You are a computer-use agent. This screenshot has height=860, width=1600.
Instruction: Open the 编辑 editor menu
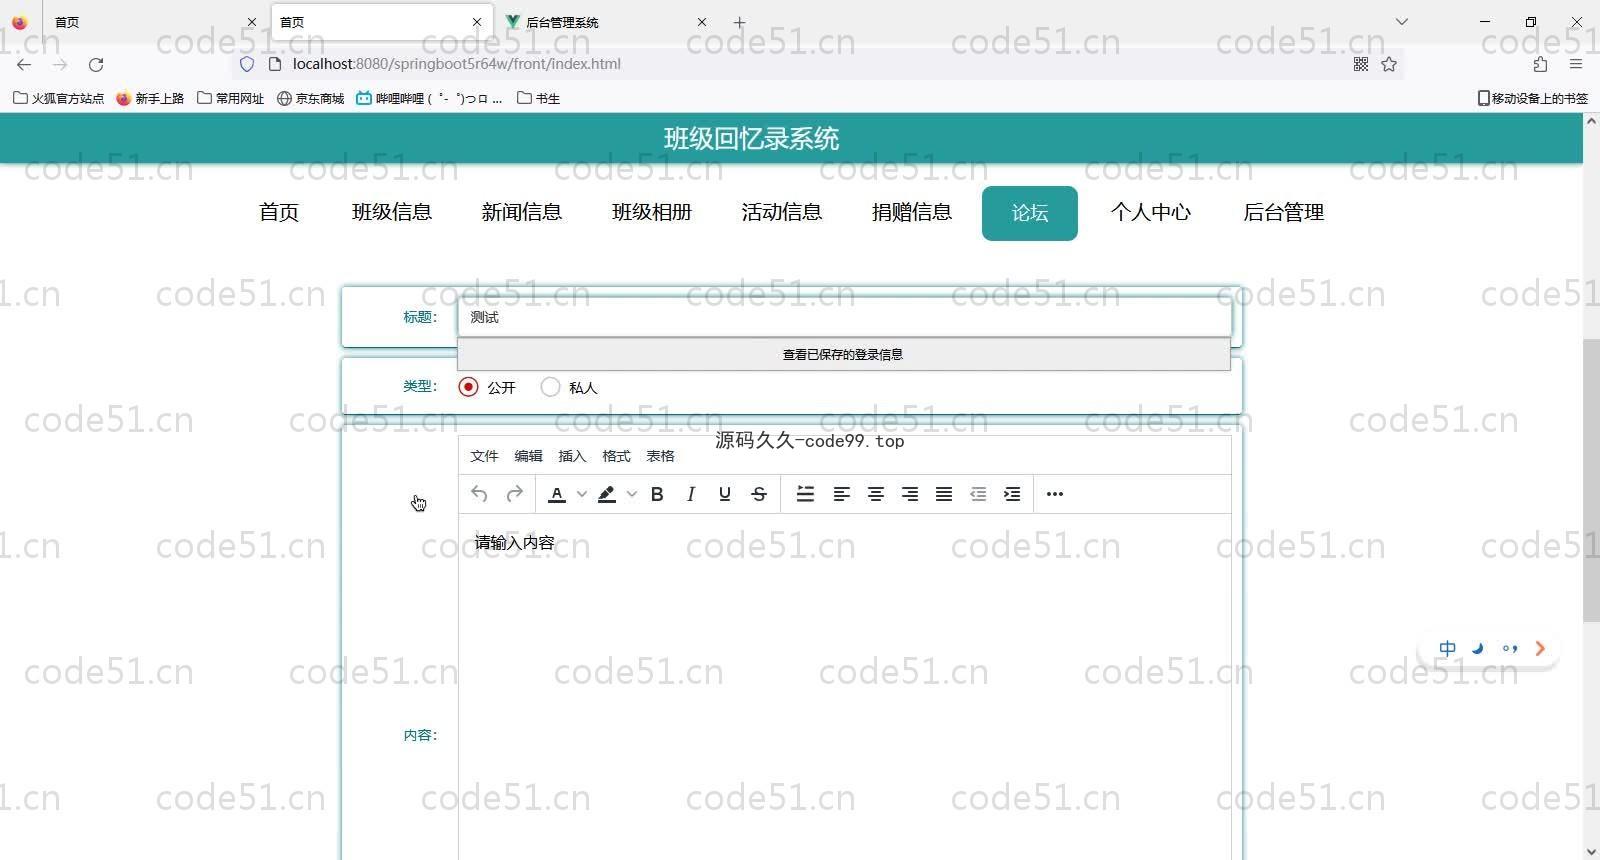coord(528,456)
